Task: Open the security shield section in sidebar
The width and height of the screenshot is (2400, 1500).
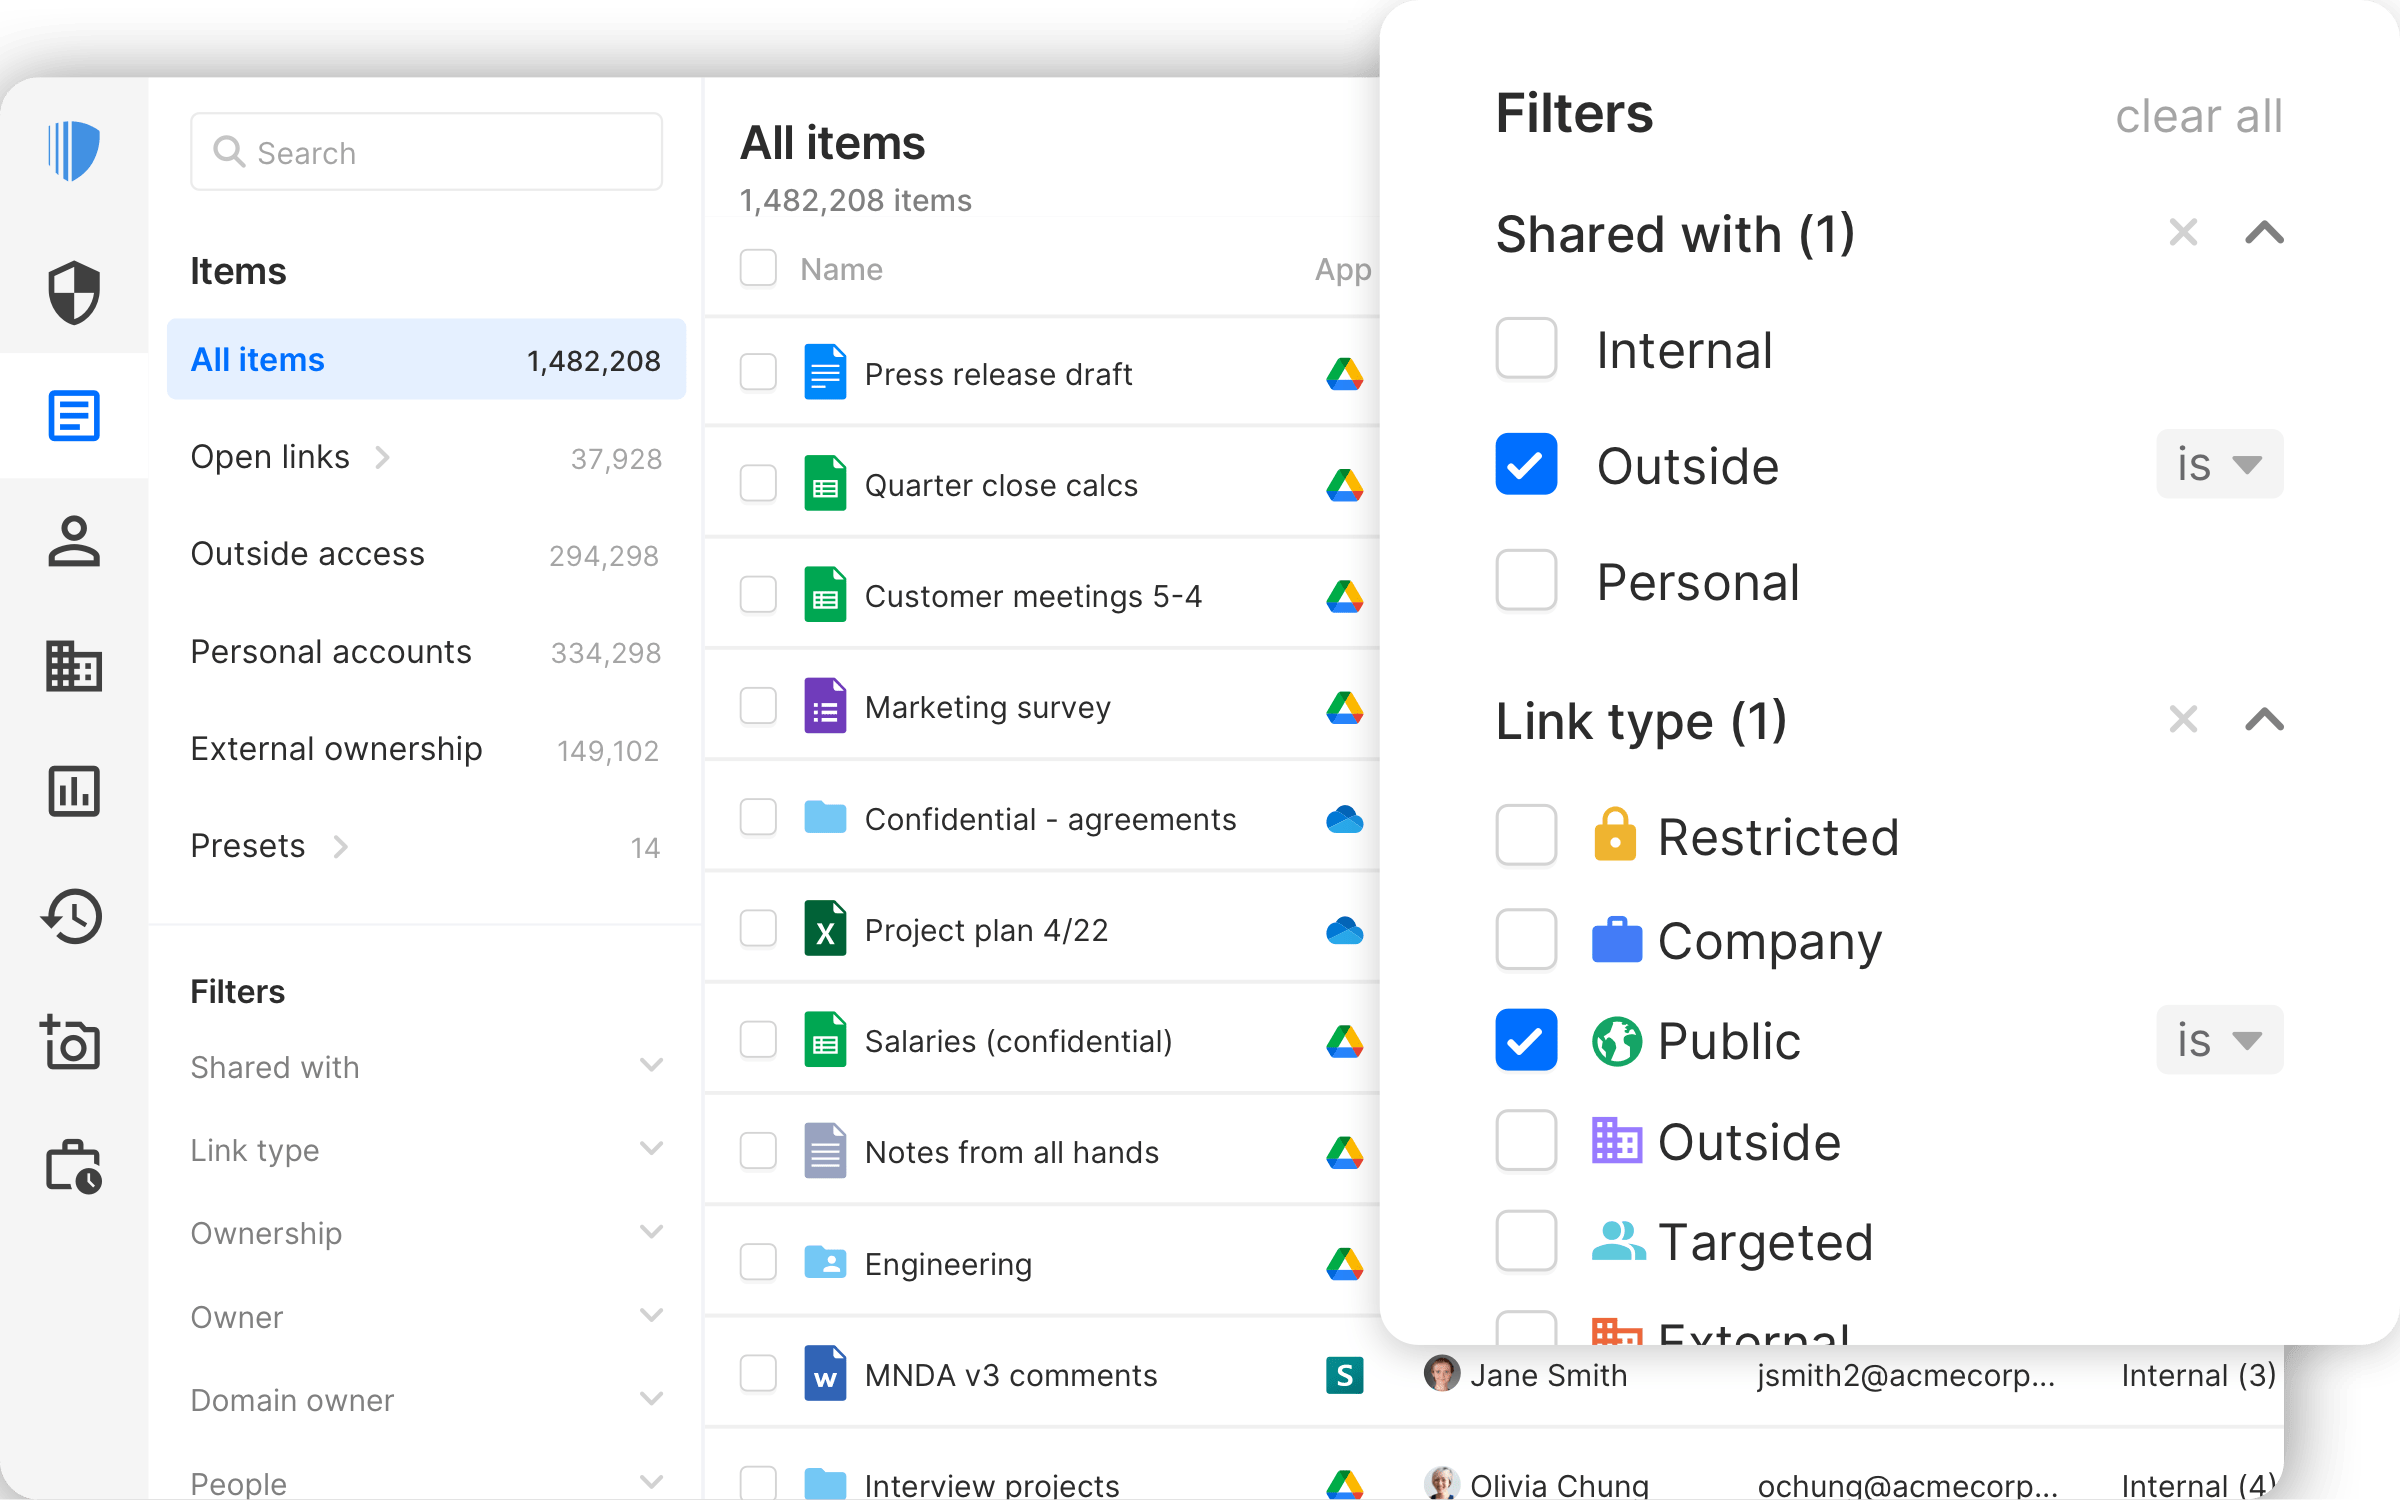Action: tap(73, 292)
